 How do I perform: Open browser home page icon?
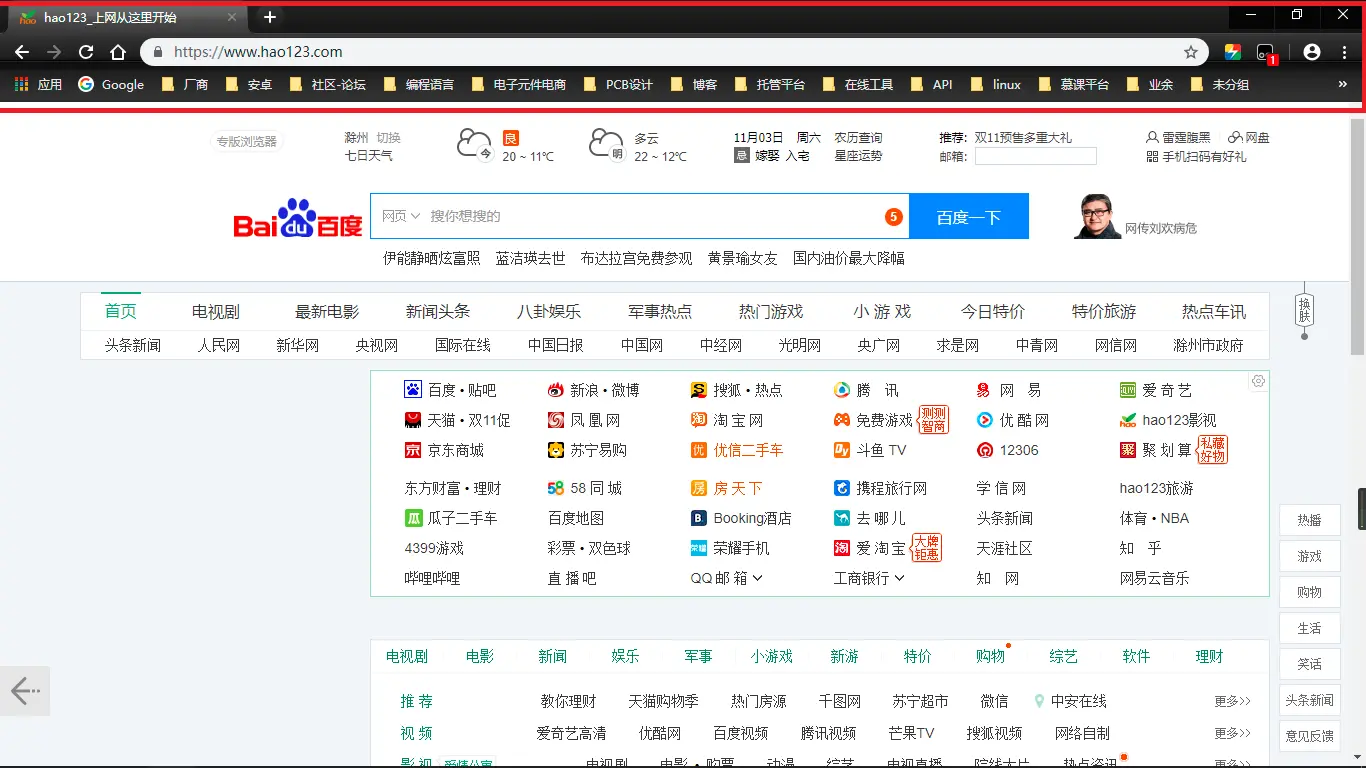click(118, 52)
